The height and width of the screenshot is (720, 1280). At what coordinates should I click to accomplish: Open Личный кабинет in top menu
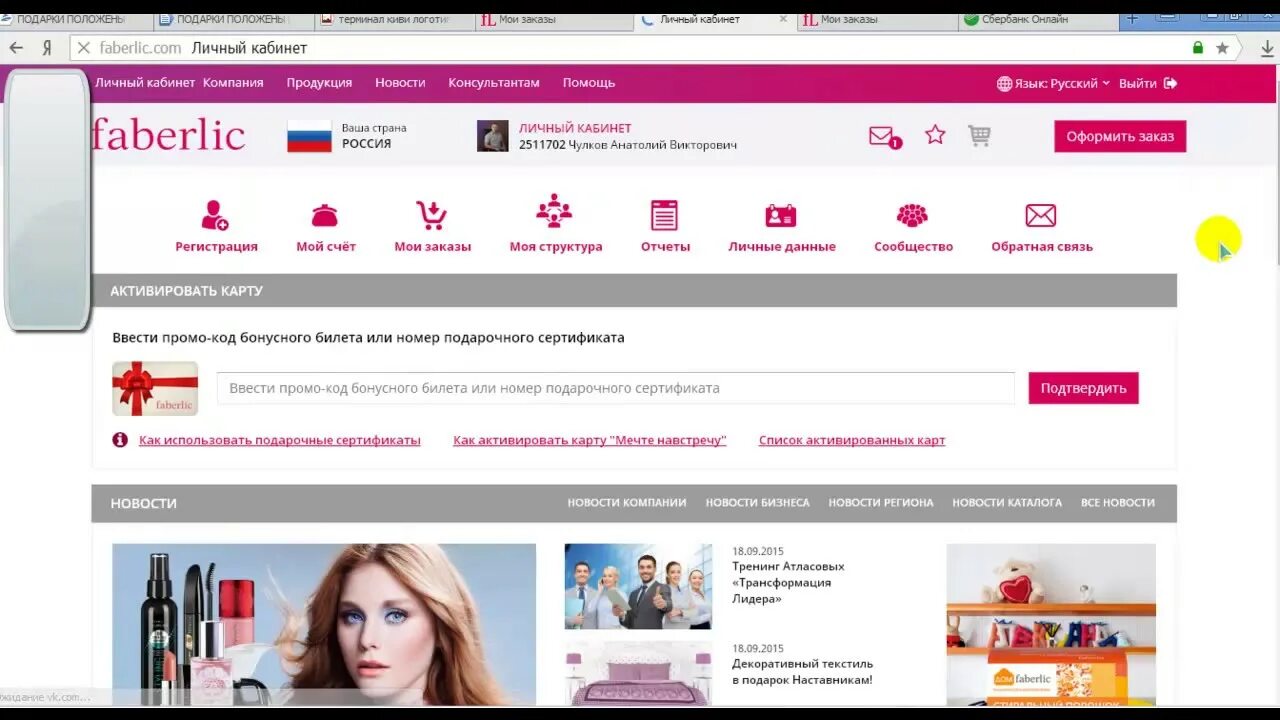(x=145, y=83)
